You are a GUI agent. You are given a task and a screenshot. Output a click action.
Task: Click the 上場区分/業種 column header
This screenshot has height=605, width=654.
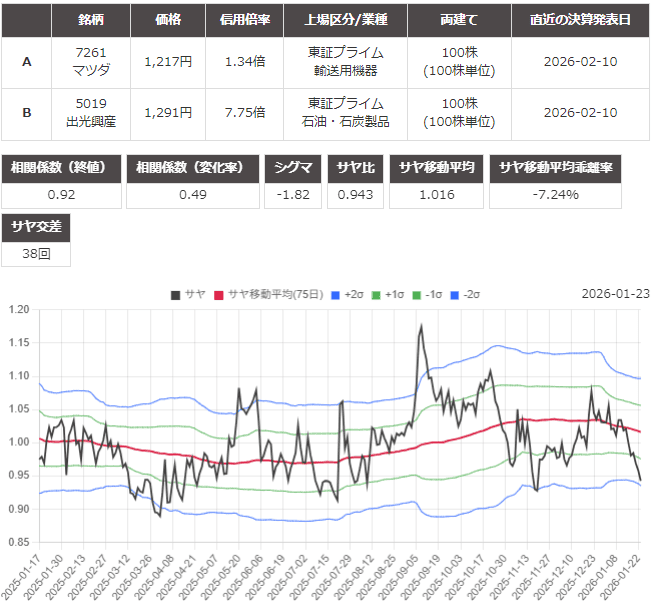pyautogui.click(x=348, y=20)
